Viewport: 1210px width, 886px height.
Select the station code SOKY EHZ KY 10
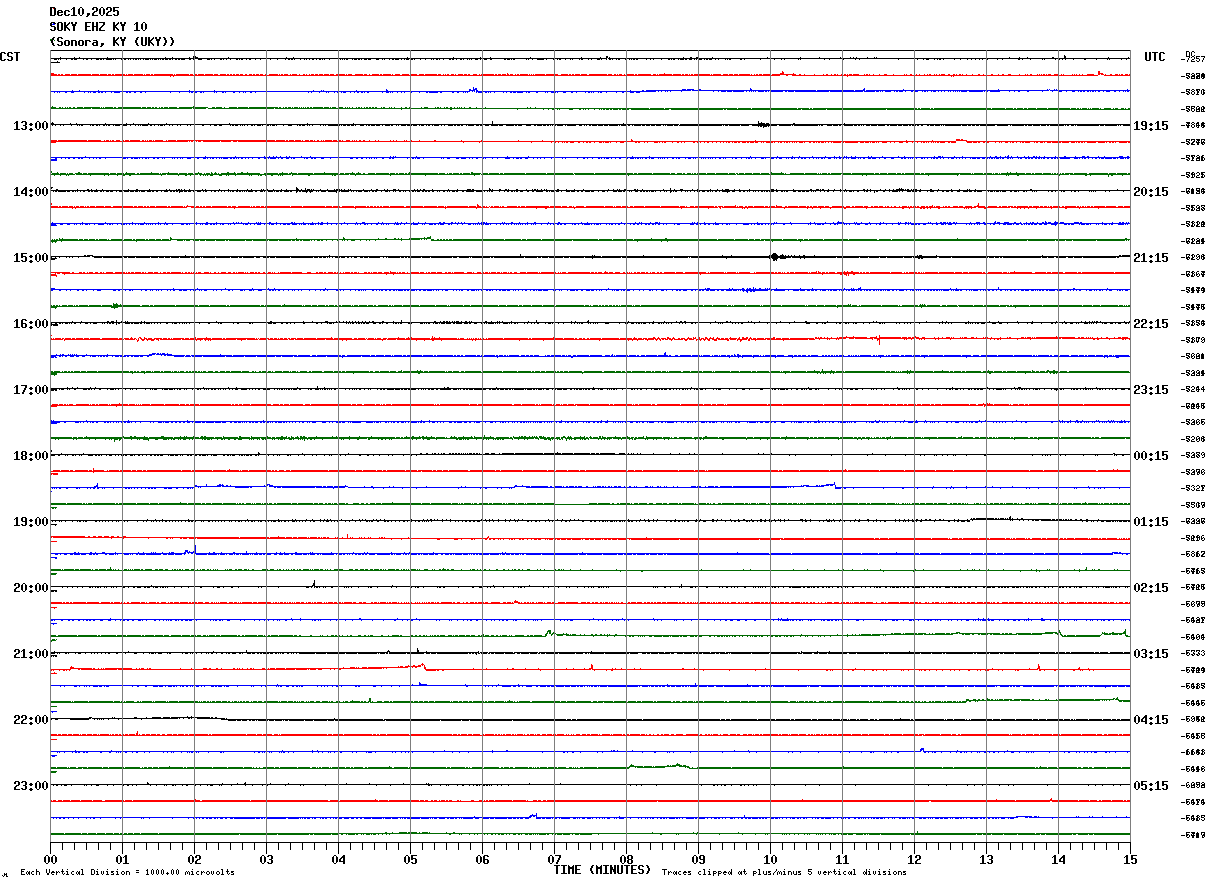(98, 27)
